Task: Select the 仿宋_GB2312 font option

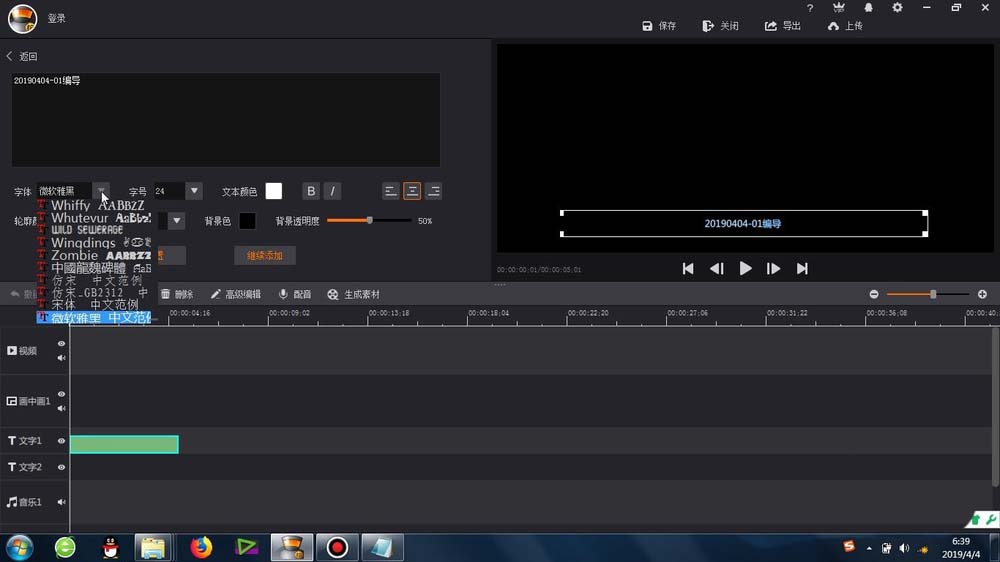Action: pos(94,293)
